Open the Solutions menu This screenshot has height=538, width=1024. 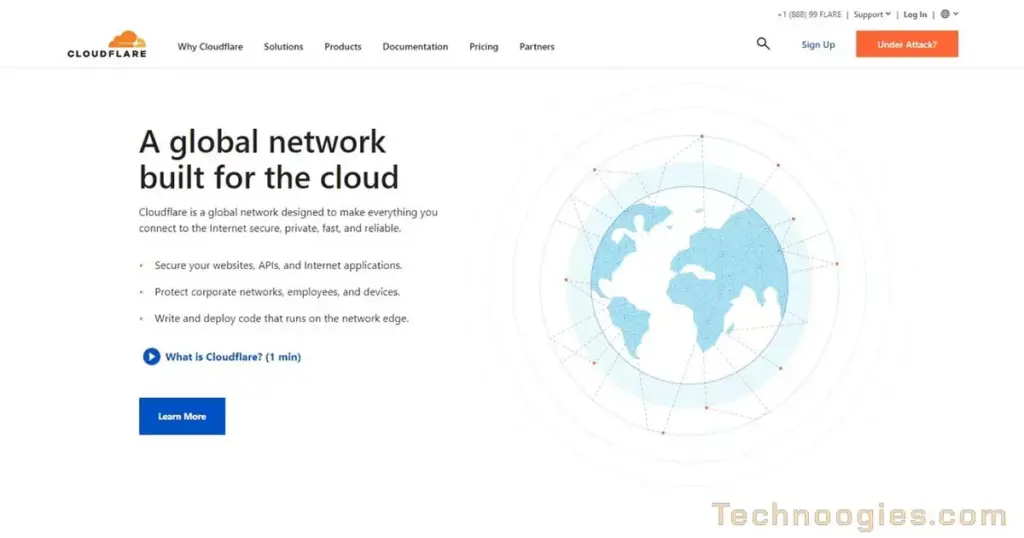[x=283, y=46]
